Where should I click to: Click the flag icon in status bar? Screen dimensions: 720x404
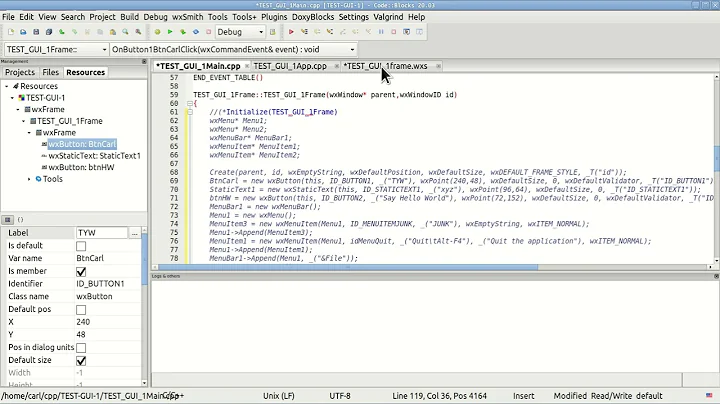click(709, 396)
